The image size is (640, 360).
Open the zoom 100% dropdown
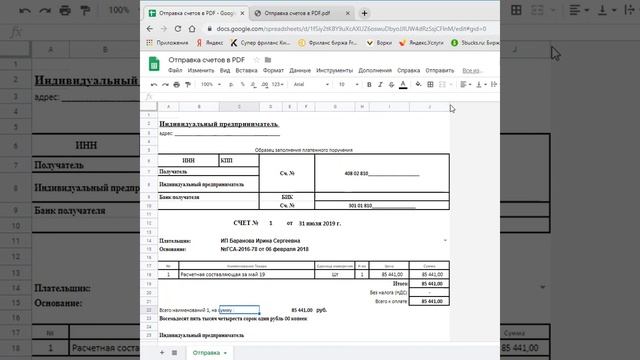tap(211, 84)
